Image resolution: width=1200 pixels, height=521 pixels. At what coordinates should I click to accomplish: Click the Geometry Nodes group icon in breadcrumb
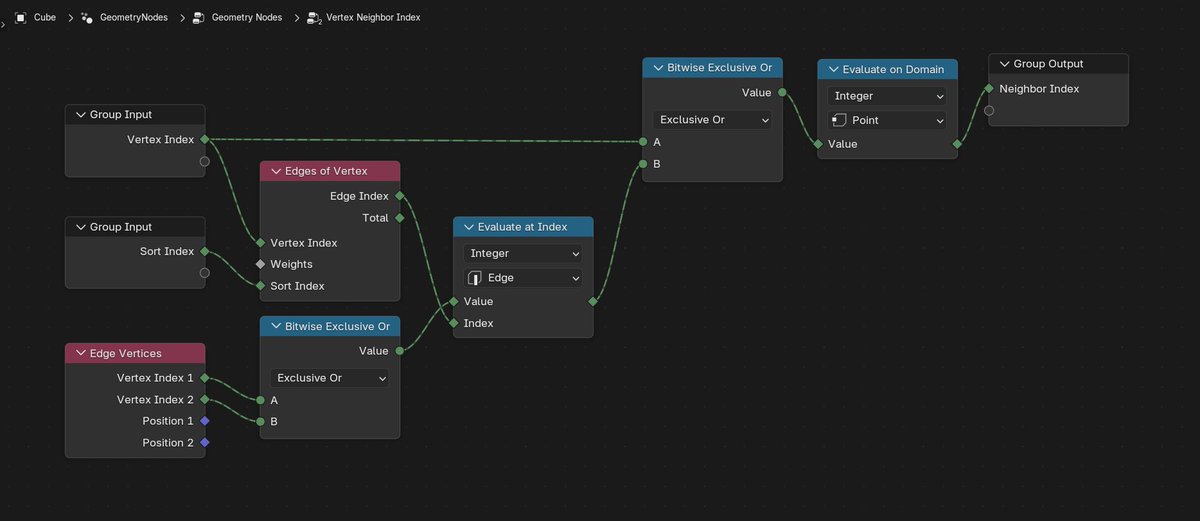click(x=199, y=17)
